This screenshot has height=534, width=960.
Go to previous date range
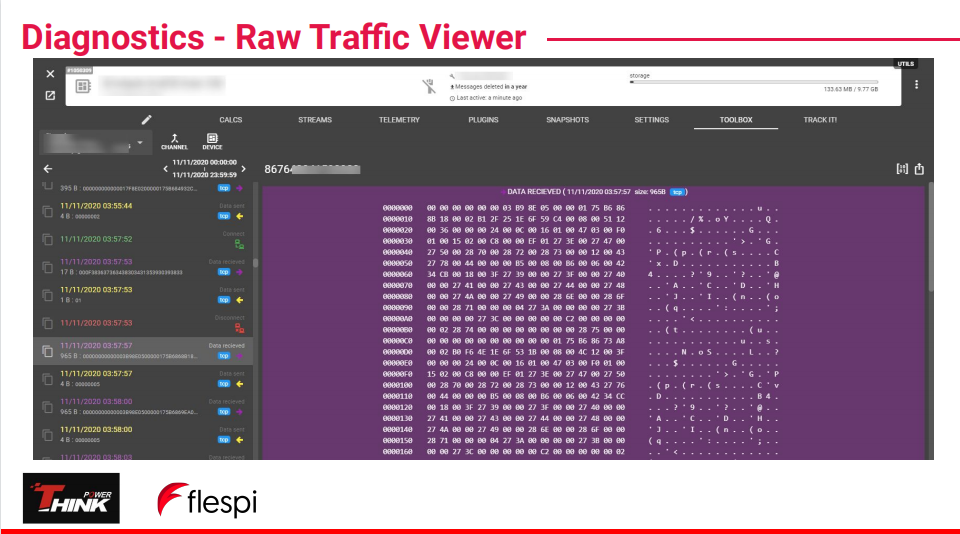point(165,169)
